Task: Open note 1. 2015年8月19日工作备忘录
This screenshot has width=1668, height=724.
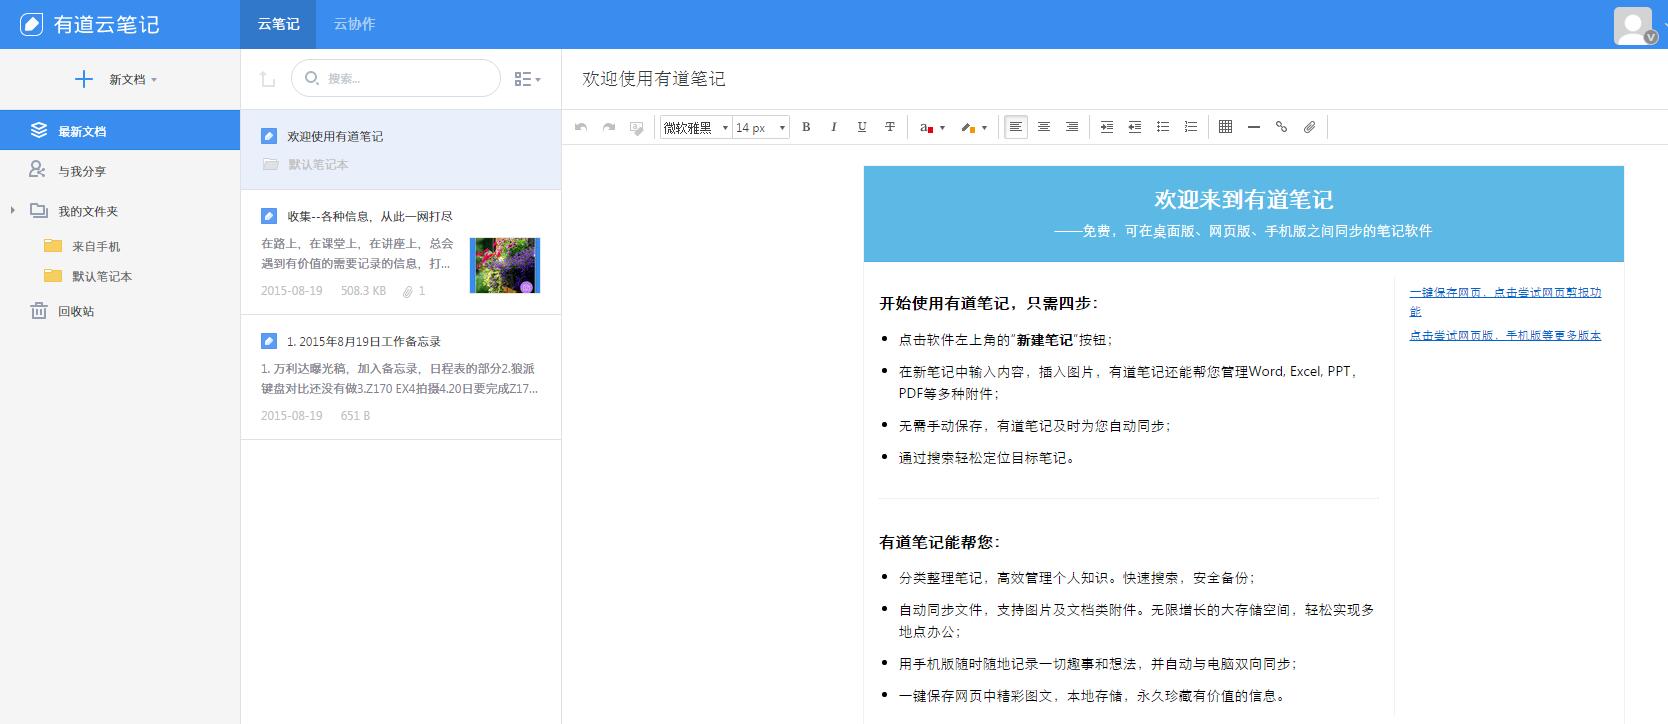Action: click(400, 377)
